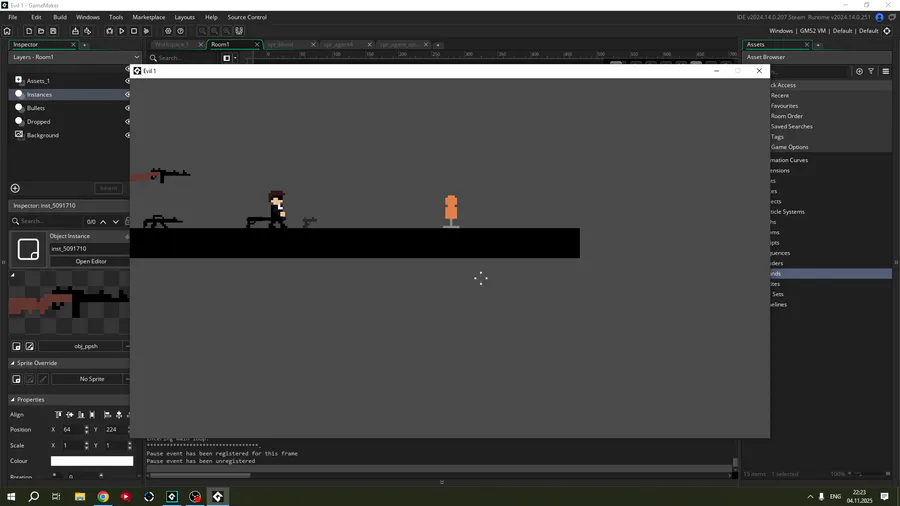
Task: Open the Help question-mark toolbar icon
Action: (181, 31)
